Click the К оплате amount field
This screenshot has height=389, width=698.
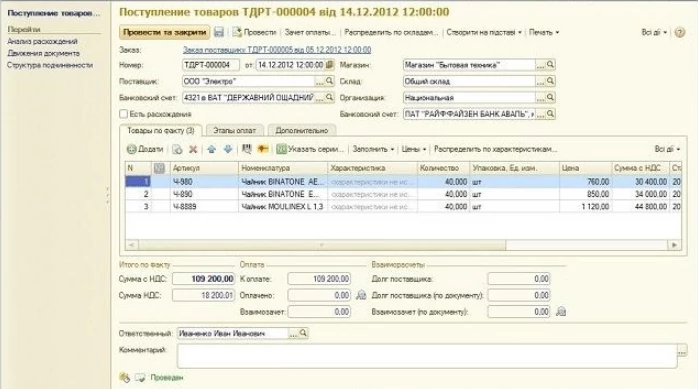pyautogui.click(x=319, y=279)
